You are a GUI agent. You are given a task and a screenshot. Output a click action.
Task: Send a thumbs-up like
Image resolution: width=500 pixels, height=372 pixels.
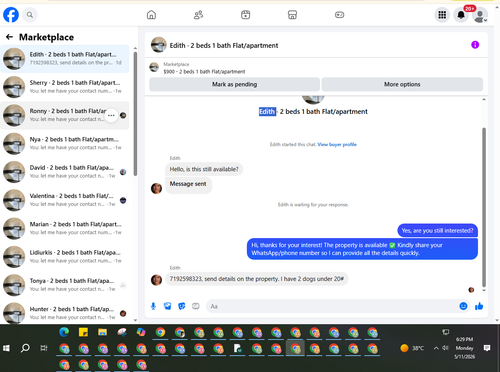(x=479, y=306)
